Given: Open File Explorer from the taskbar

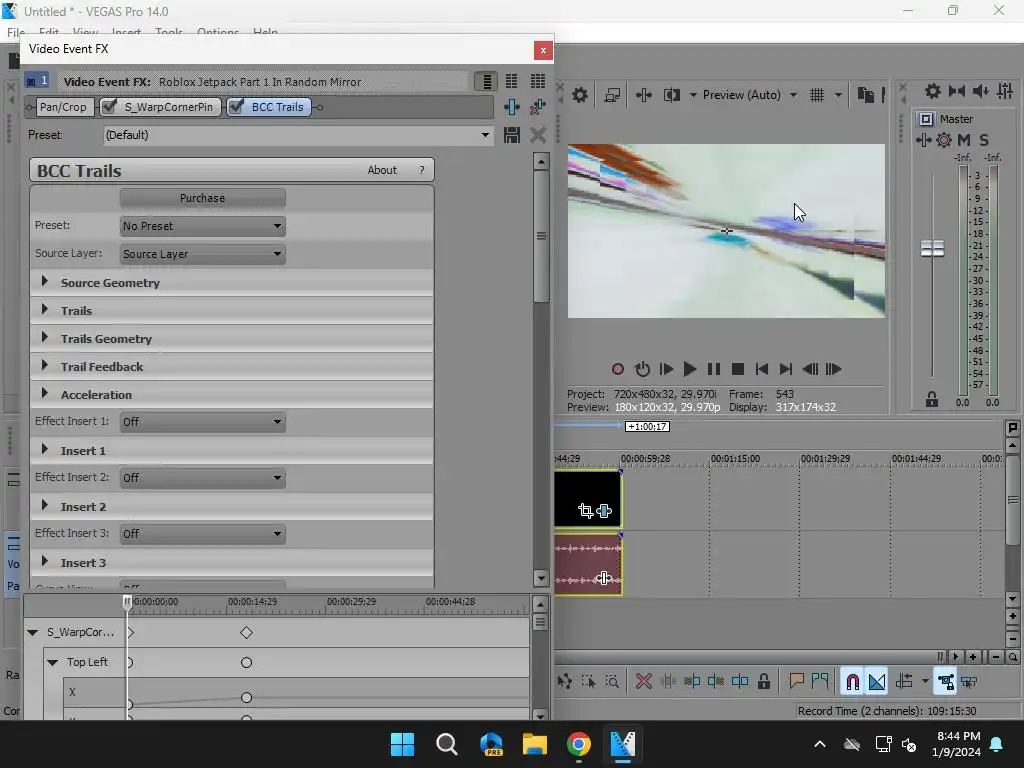Looking at the screenshot, I should pyautogui.click(x=535, y=744).
